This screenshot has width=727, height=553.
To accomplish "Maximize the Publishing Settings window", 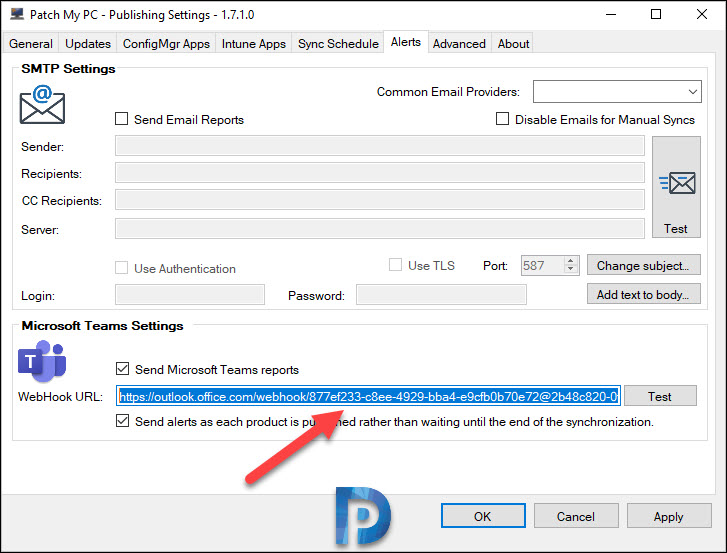I will click(x=656, y=14).
